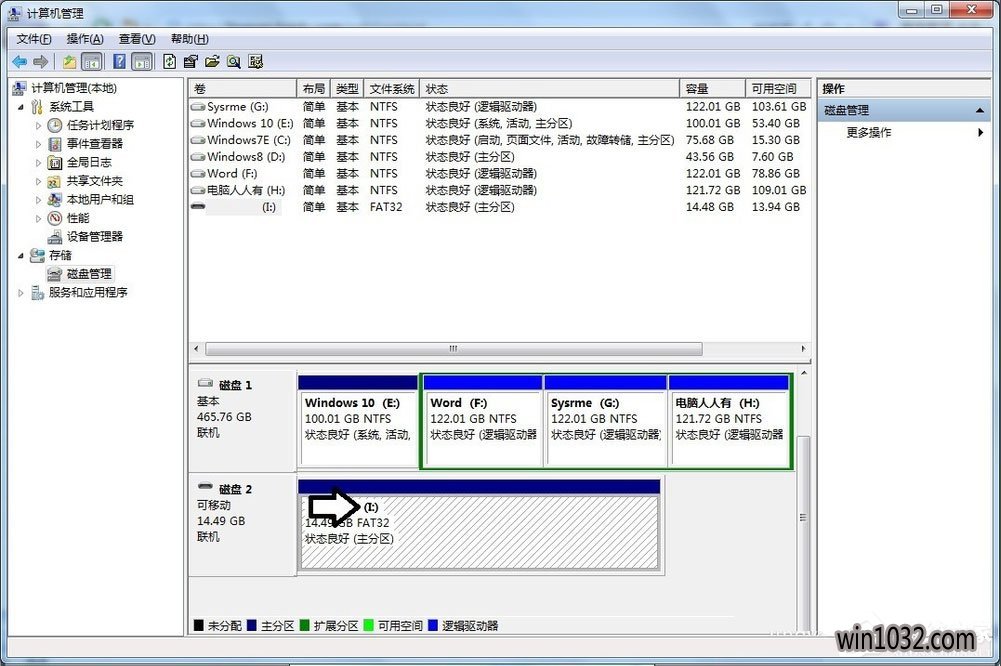The image size is (1001, 666).
Task: Sort by the 容量 column header
Action: 712,89
